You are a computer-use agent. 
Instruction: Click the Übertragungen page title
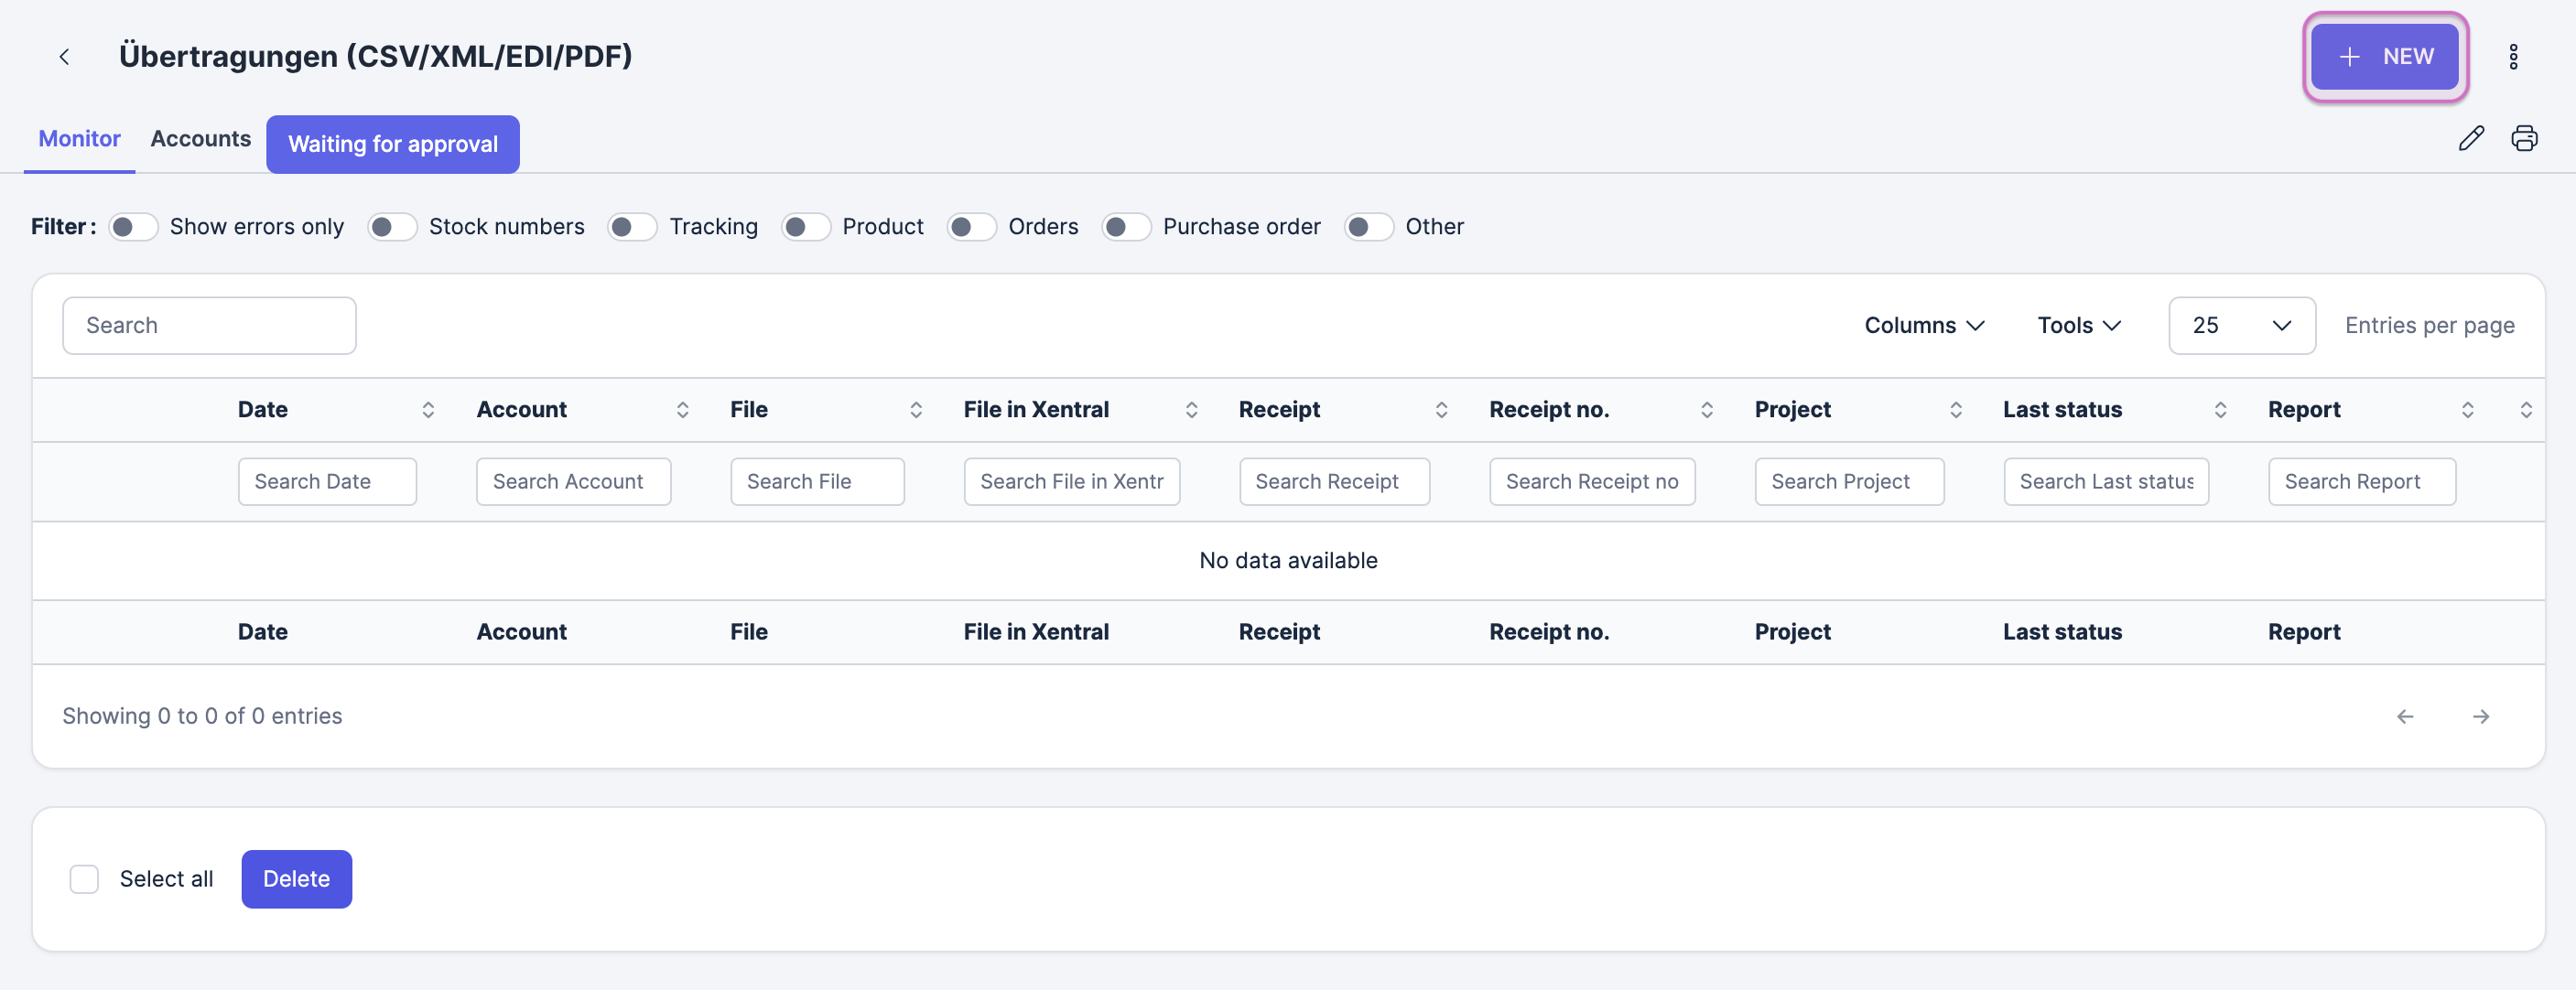pyautogui.click(x=375, y=57)
